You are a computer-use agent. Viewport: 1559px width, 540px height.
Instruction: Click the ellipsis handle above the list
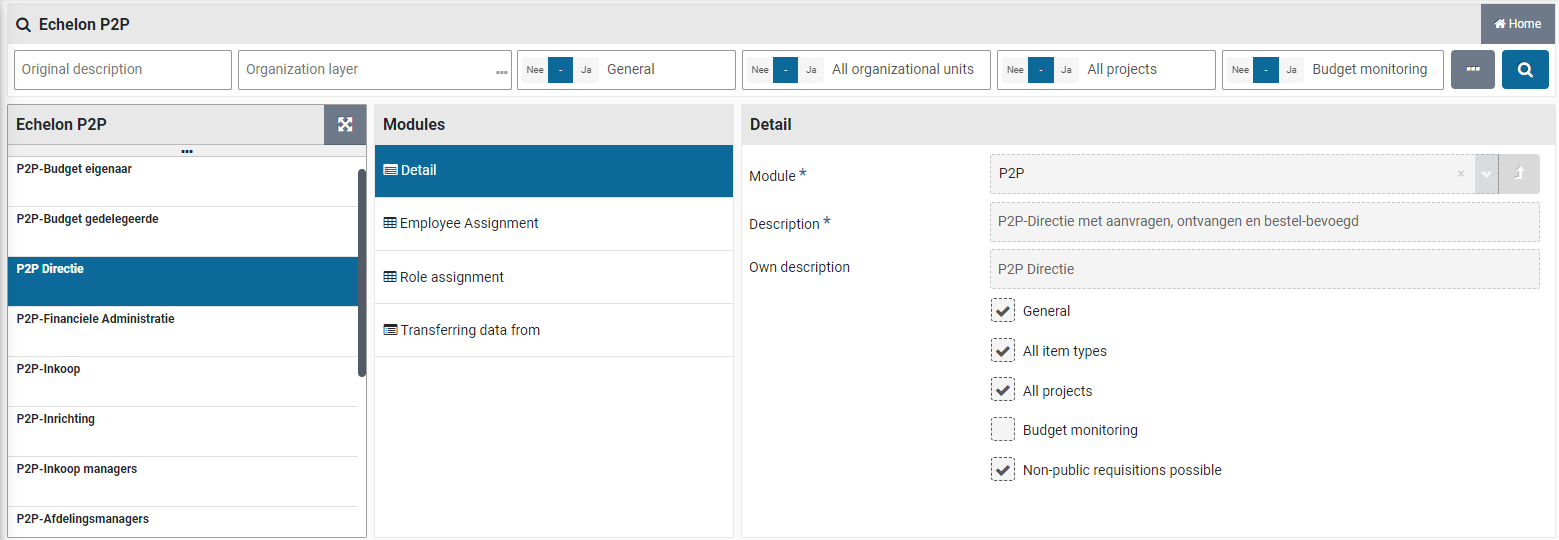pos(187,151)
